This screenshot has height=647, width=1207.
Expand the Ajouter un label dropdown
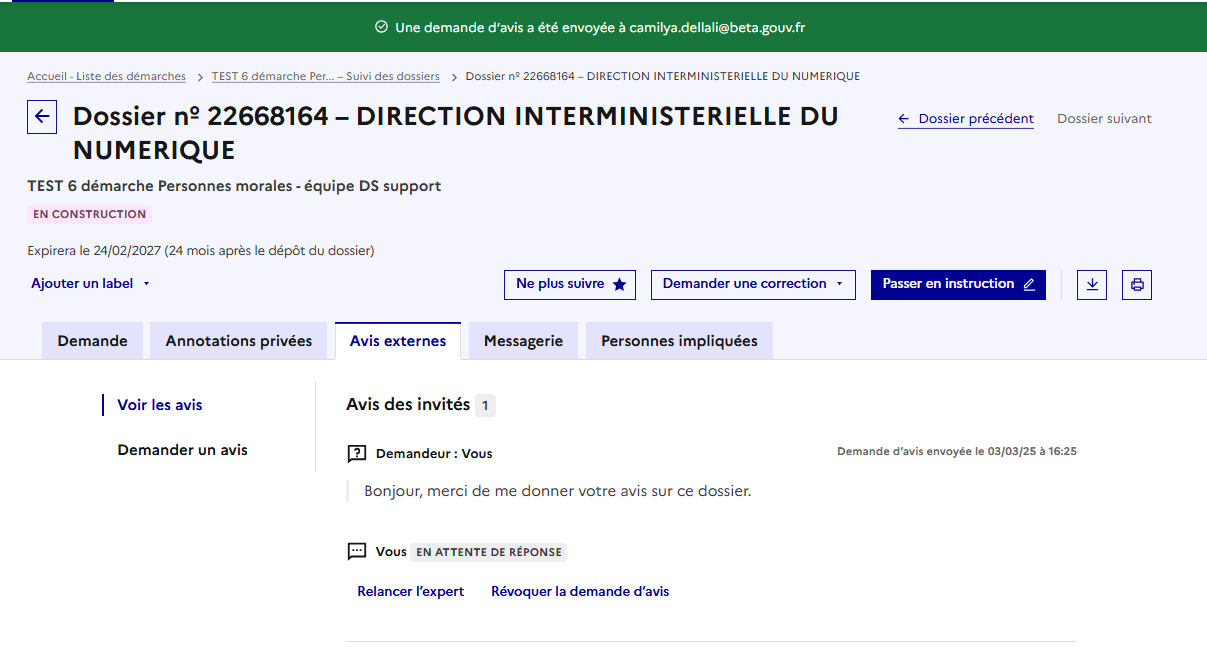(x=90, y=284)
